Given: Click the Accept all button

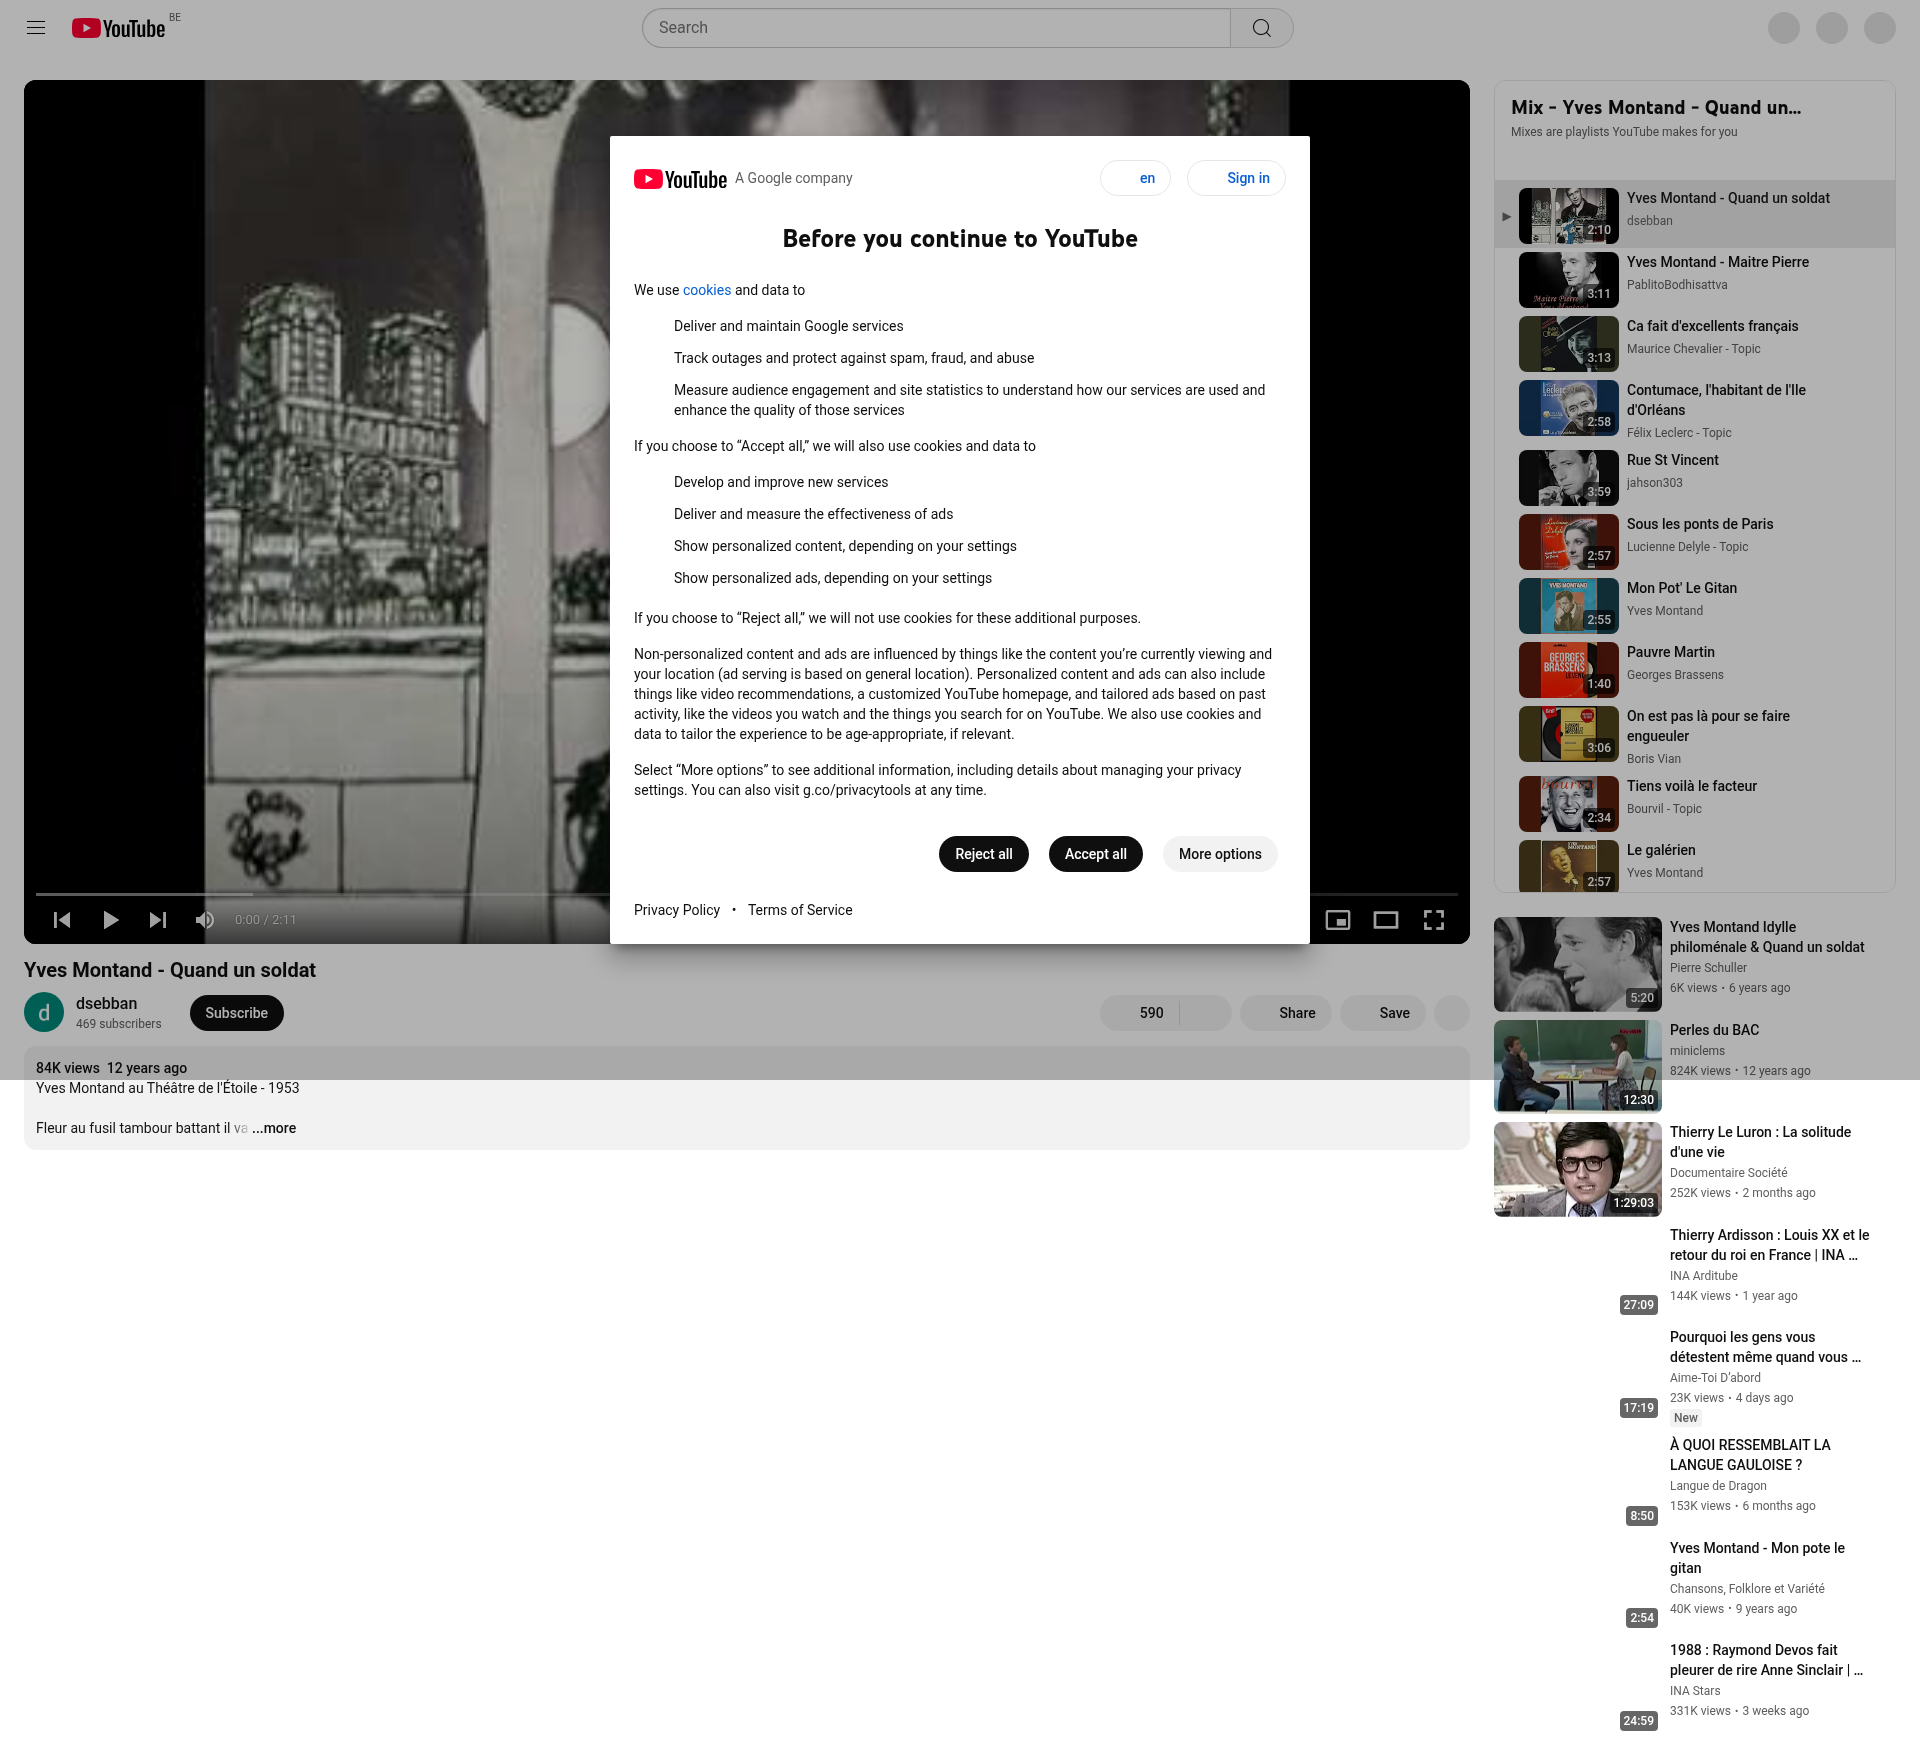Looking at the screenshot, I should (1096, 854).
